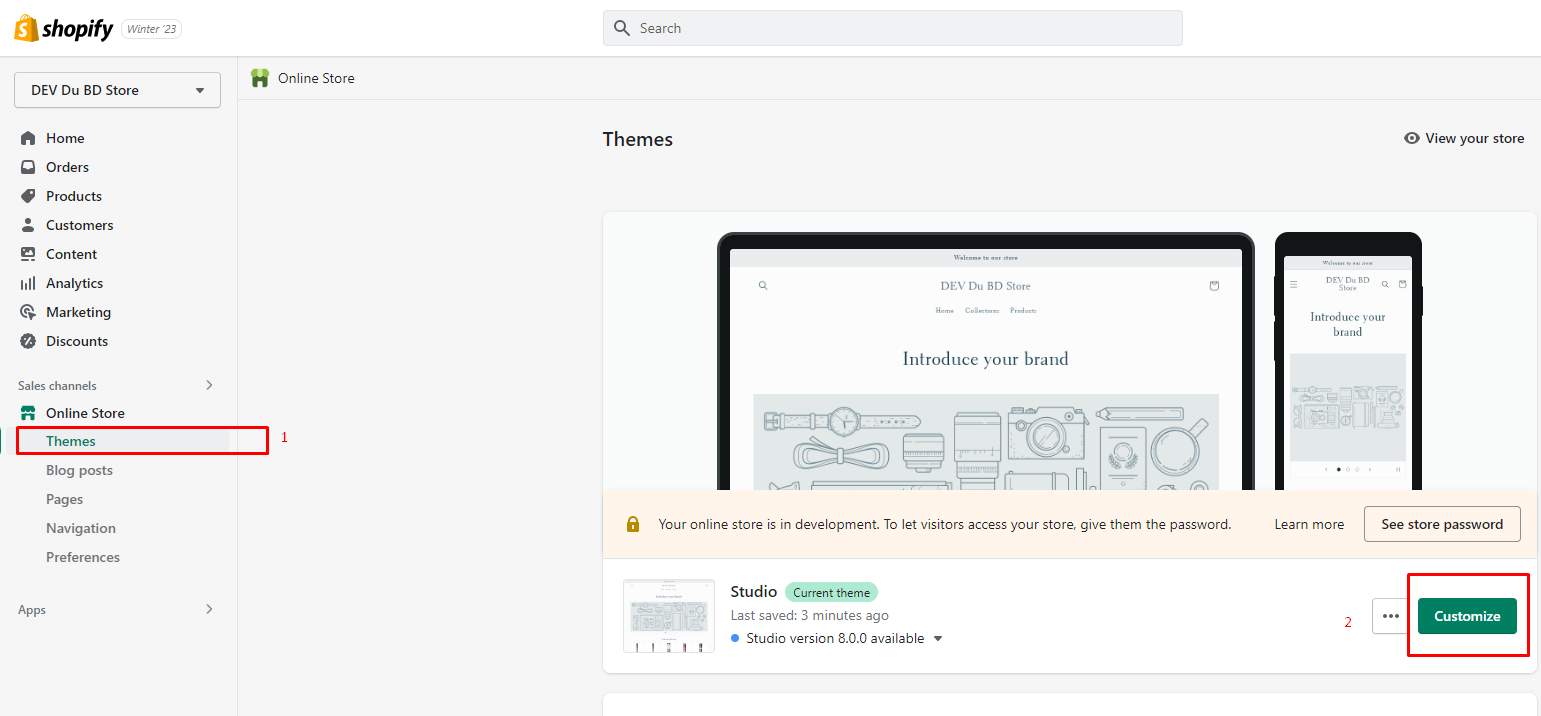Click See store password button
The height and width of the screenshot is (716, 1541).
click(x=1442, y=524)
